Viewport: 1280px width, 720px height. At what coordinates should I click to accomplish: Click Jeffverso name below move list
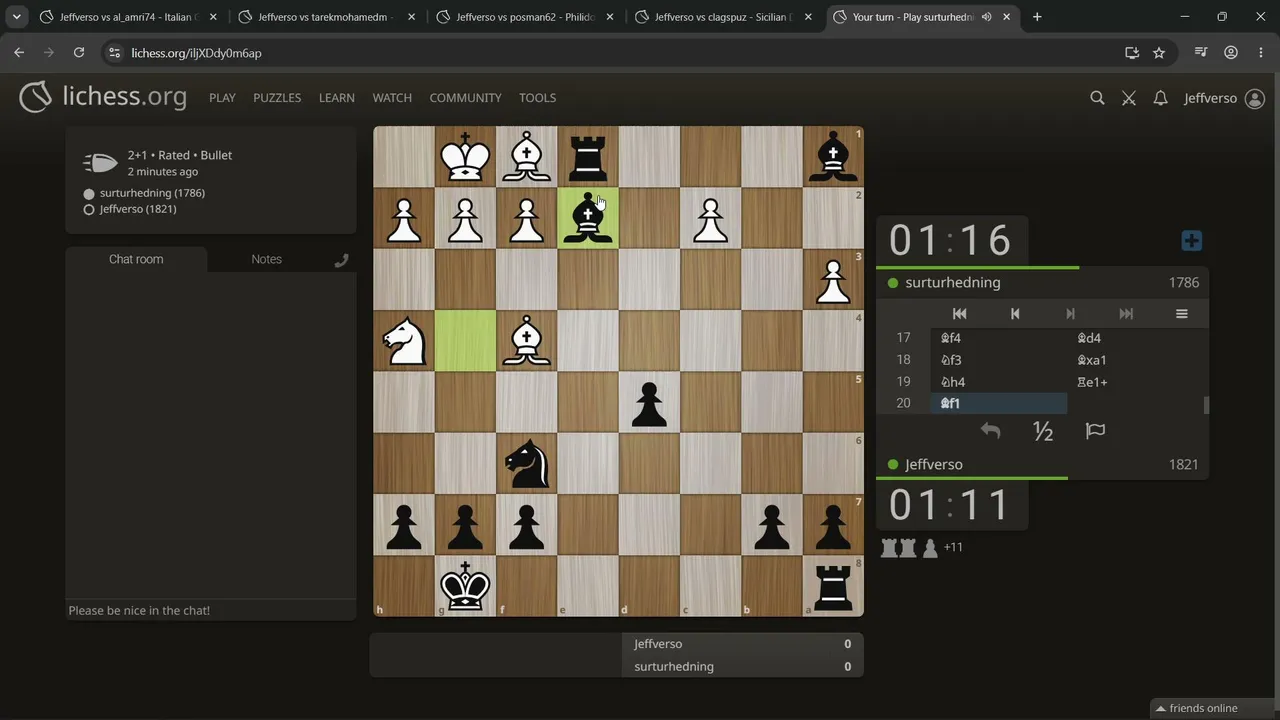click(934, 465)
